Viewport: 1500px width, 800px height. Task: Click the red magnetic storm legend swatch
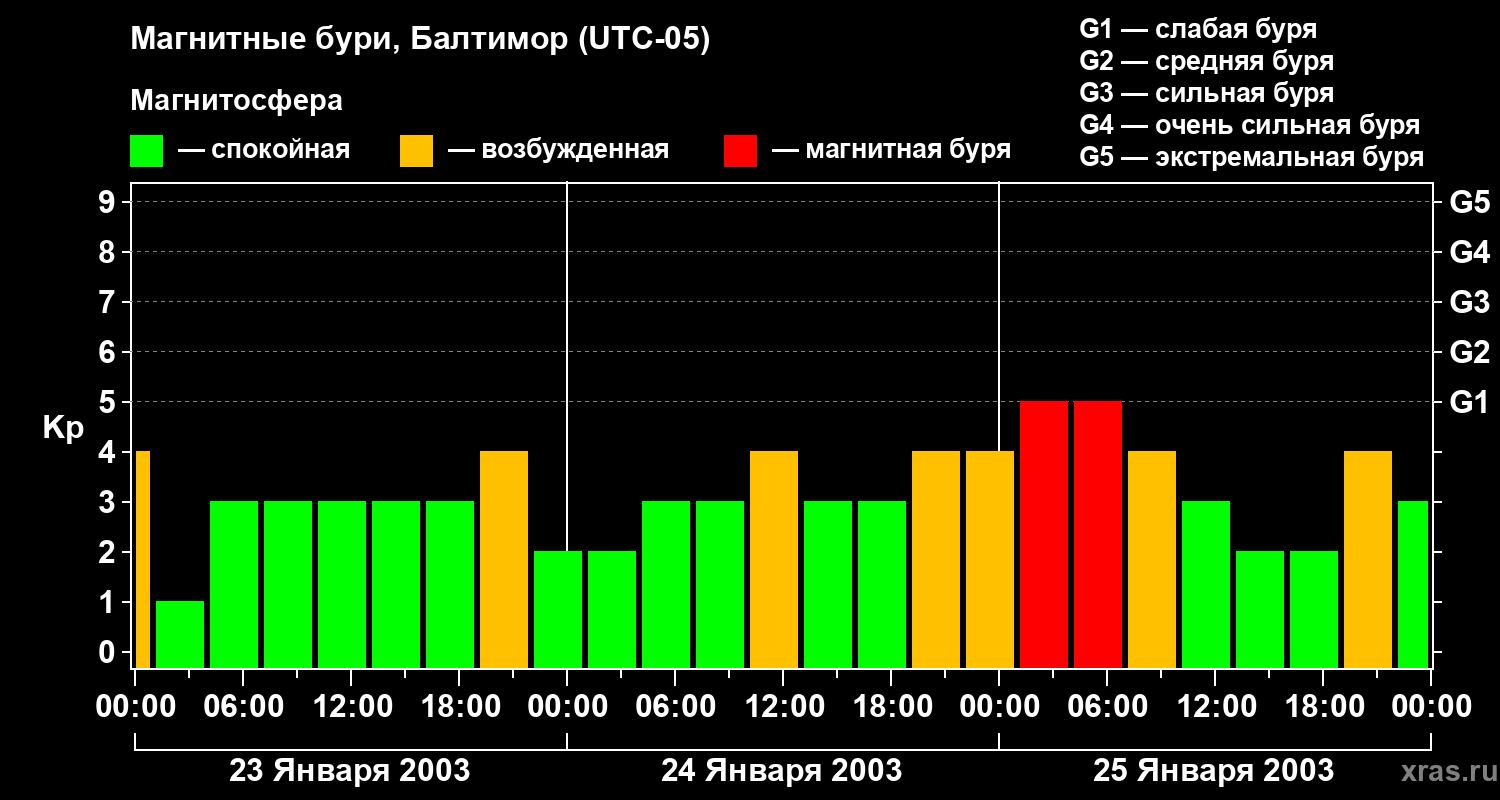pos(740,151)
